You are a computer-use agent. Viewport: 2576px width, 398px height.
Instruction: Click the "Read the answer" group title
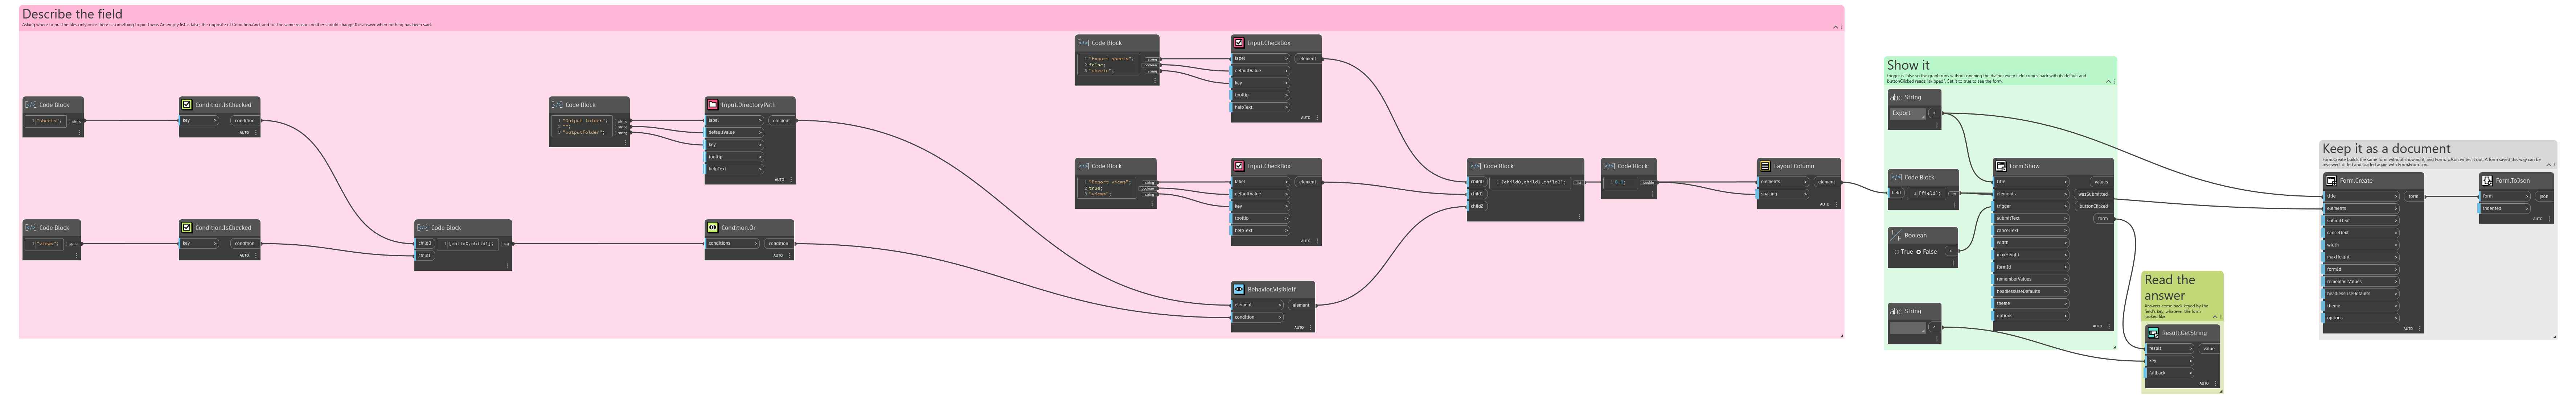click(2170, 288)
